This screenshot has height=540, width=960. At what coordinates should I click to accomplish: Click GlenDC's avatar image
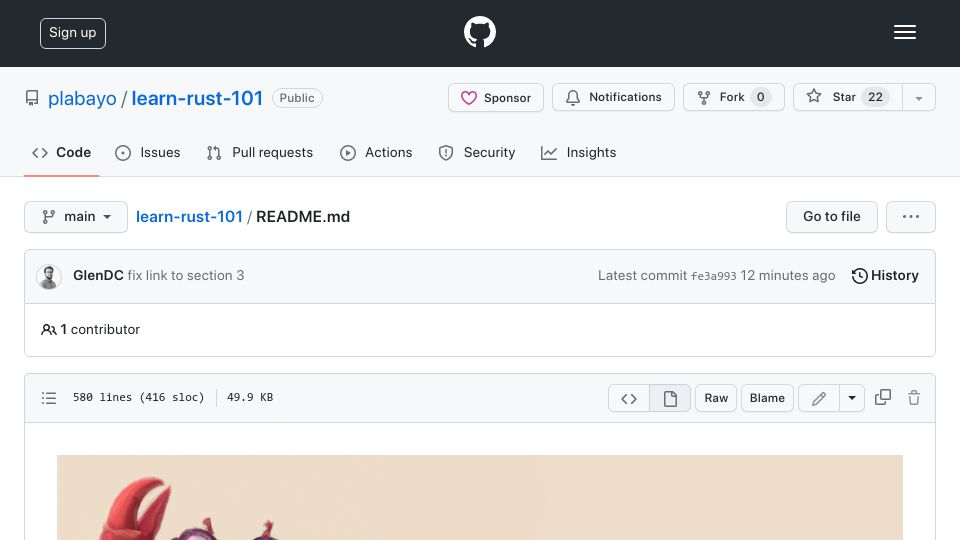tap(49, 276)
